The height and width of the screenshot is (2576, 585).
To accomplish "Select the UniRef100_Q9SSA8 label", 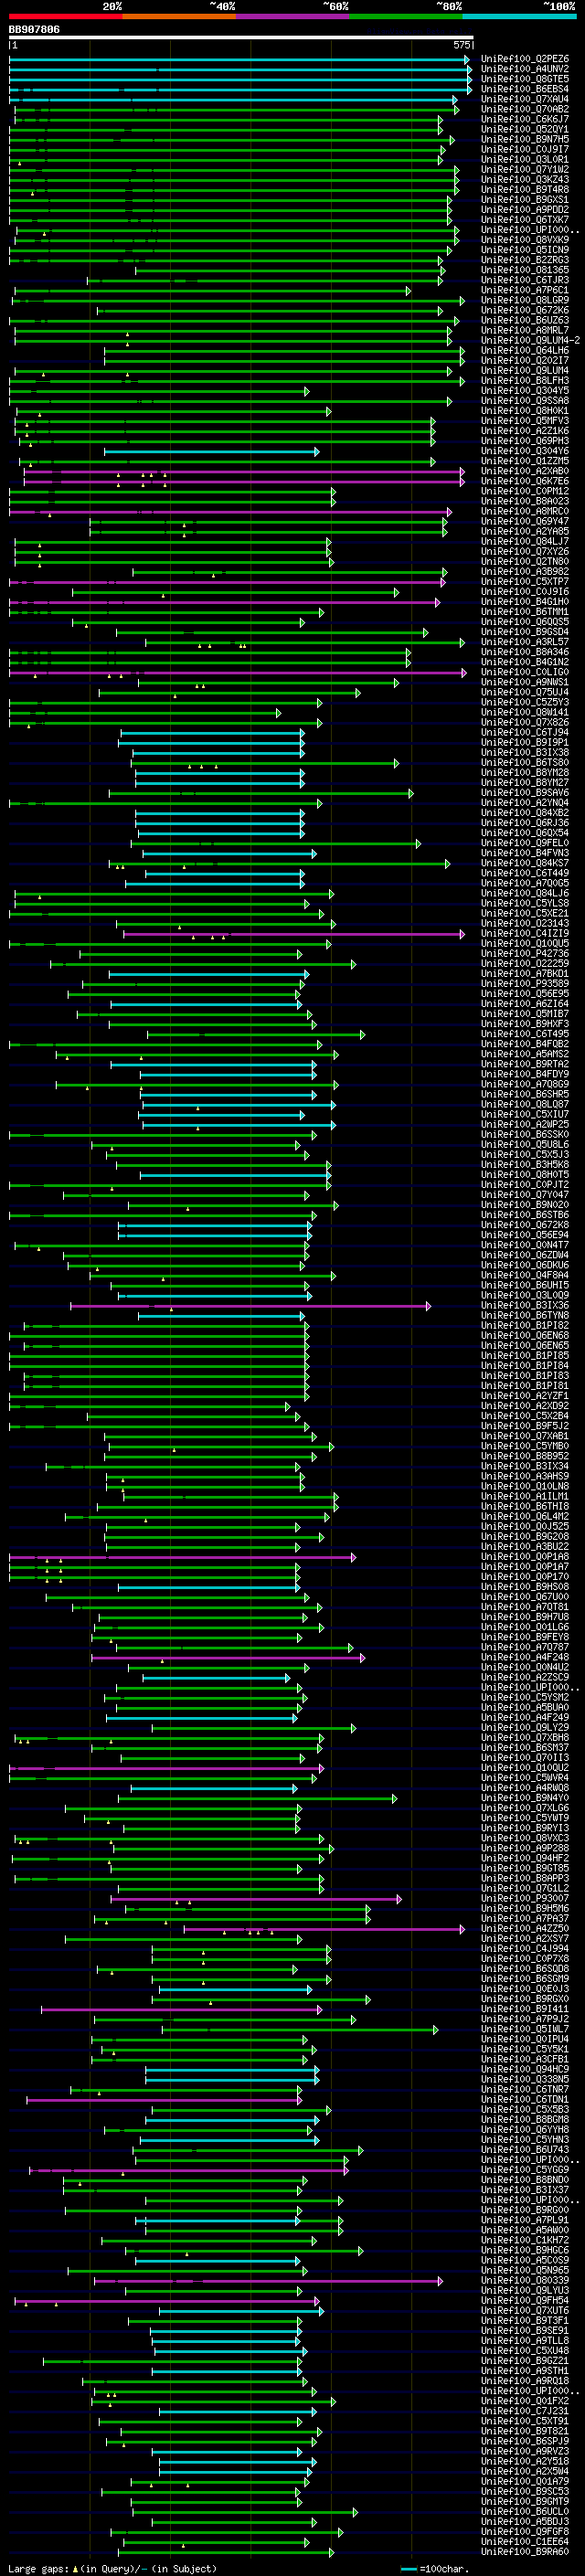I will pyautogui.click(x=525, y=401).
